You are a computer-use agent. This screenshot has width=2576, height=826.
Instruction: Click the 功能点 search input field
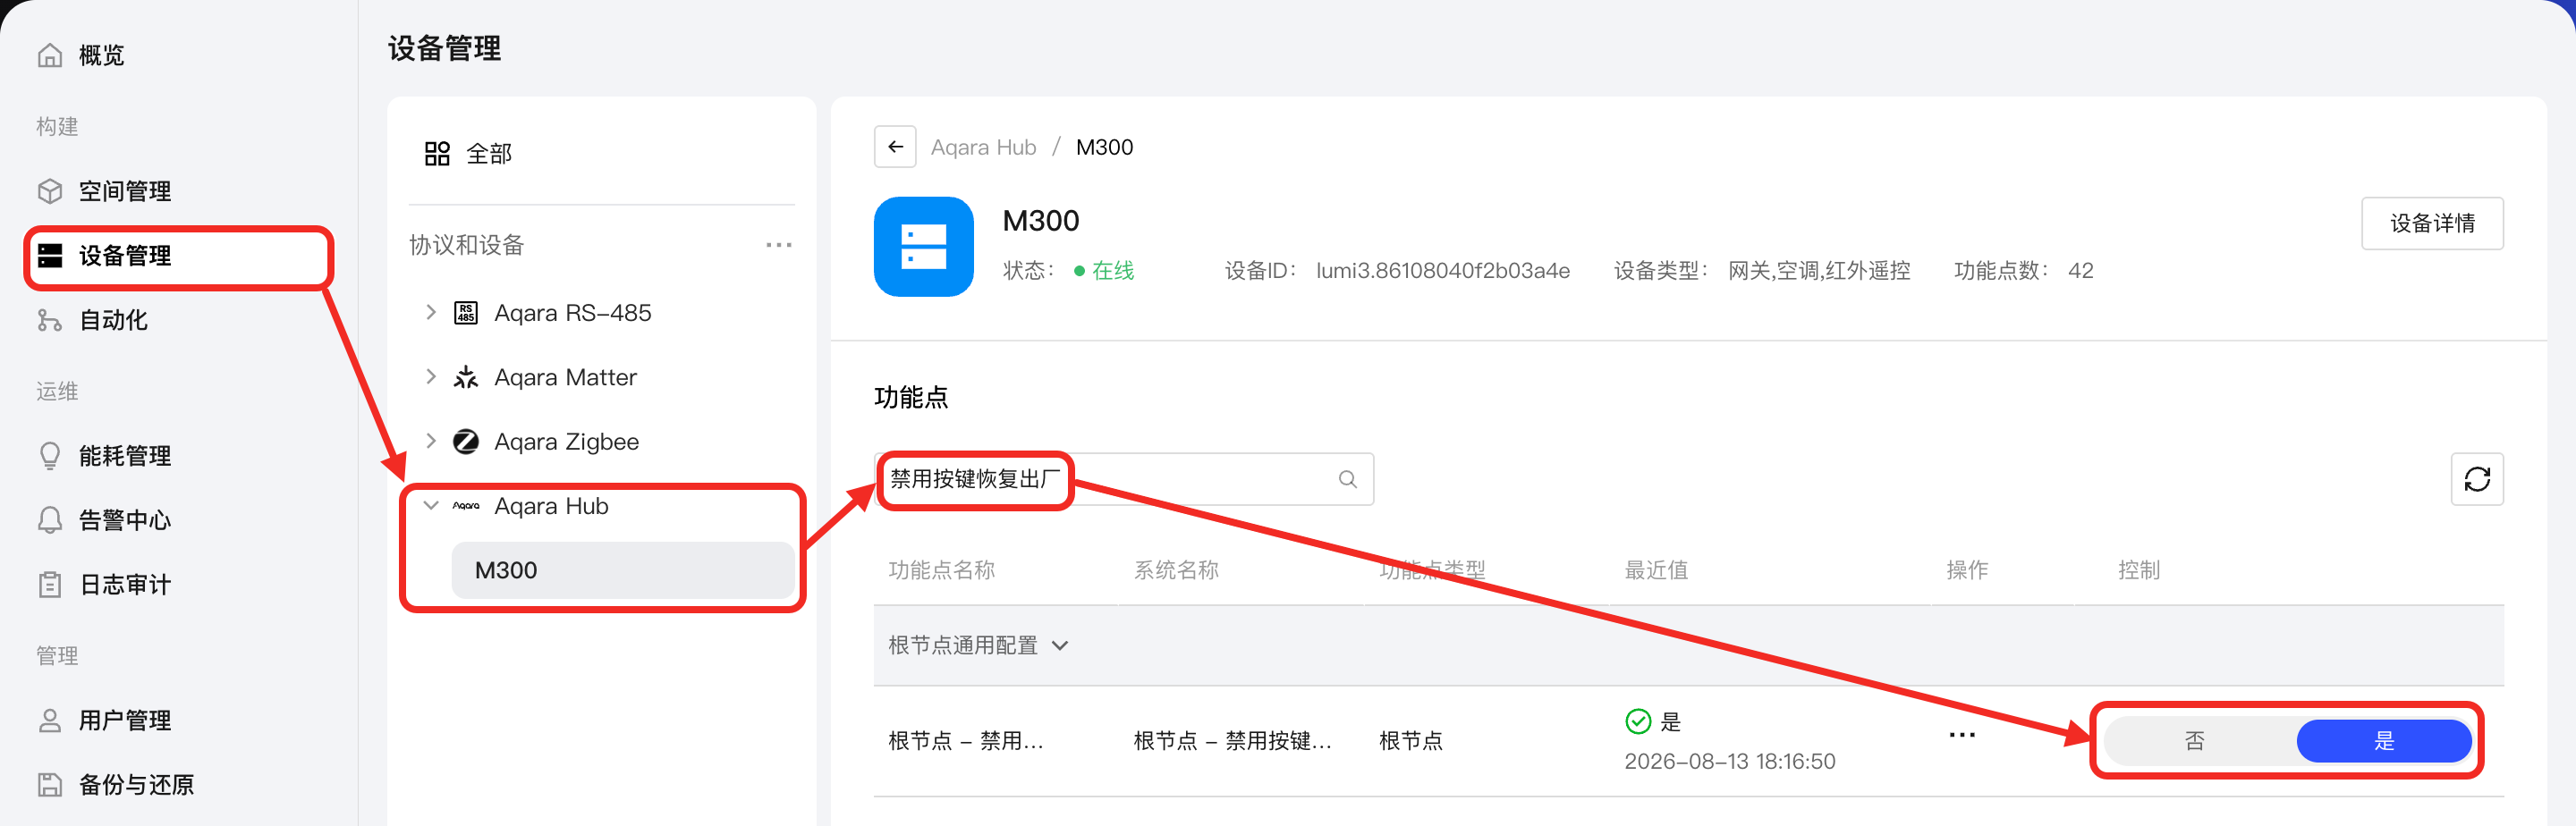1123,480
